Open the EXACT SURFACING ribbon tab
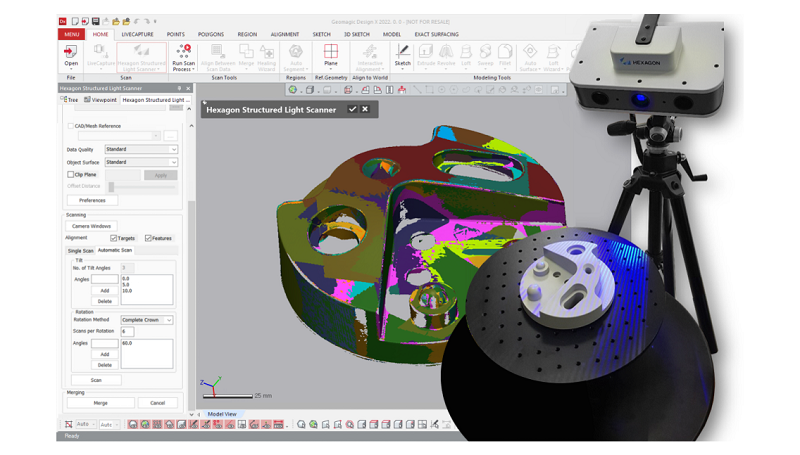 coord(436,34)
